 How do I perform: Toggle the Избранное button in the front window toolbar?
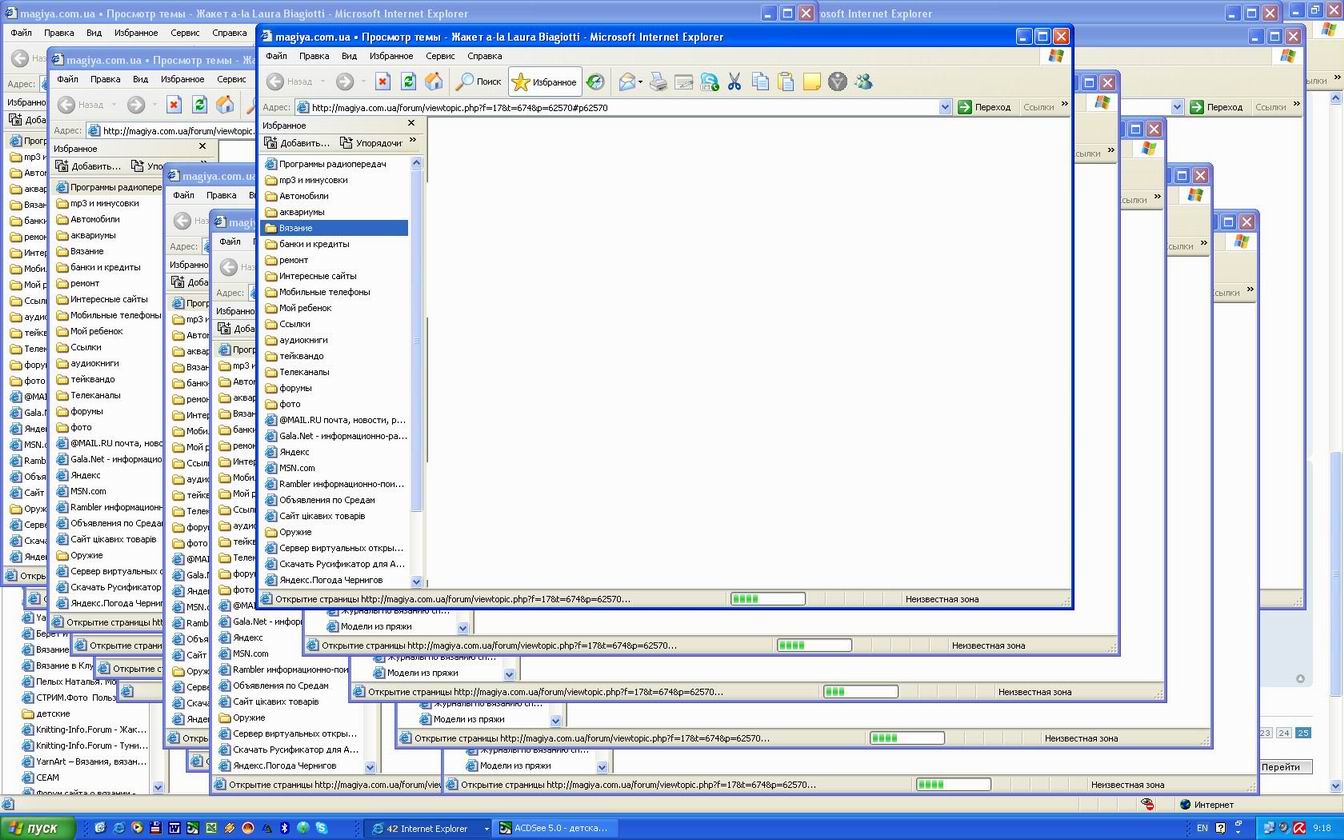(544, 82)
